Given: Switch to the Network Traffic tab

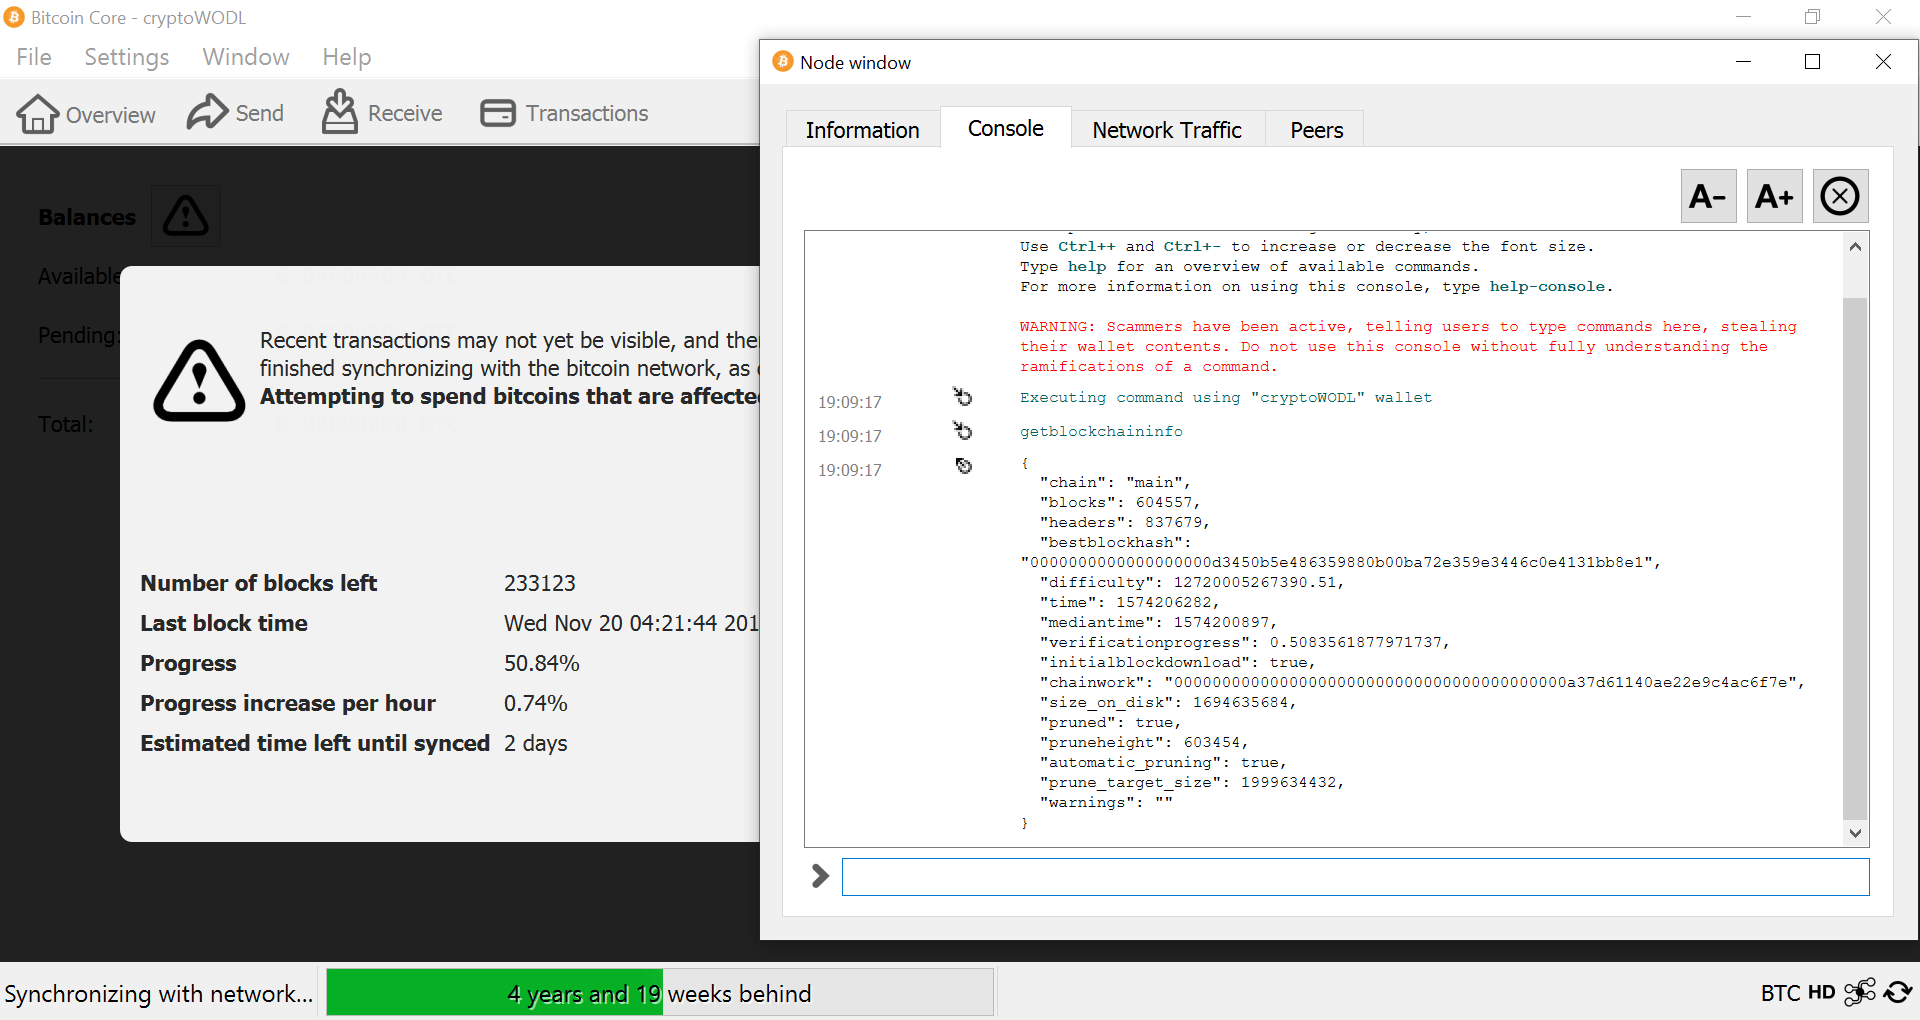Looking at the screenshot, I should pyautogui.click(x=1167, y=130).
